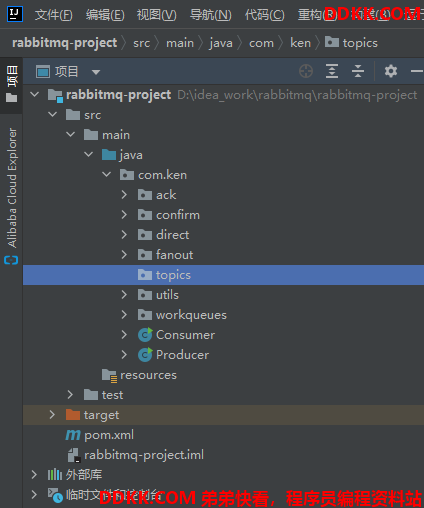Open the 代码(C) menu
Viewport: 424px width, 508px height.
(x=265, y=15)
